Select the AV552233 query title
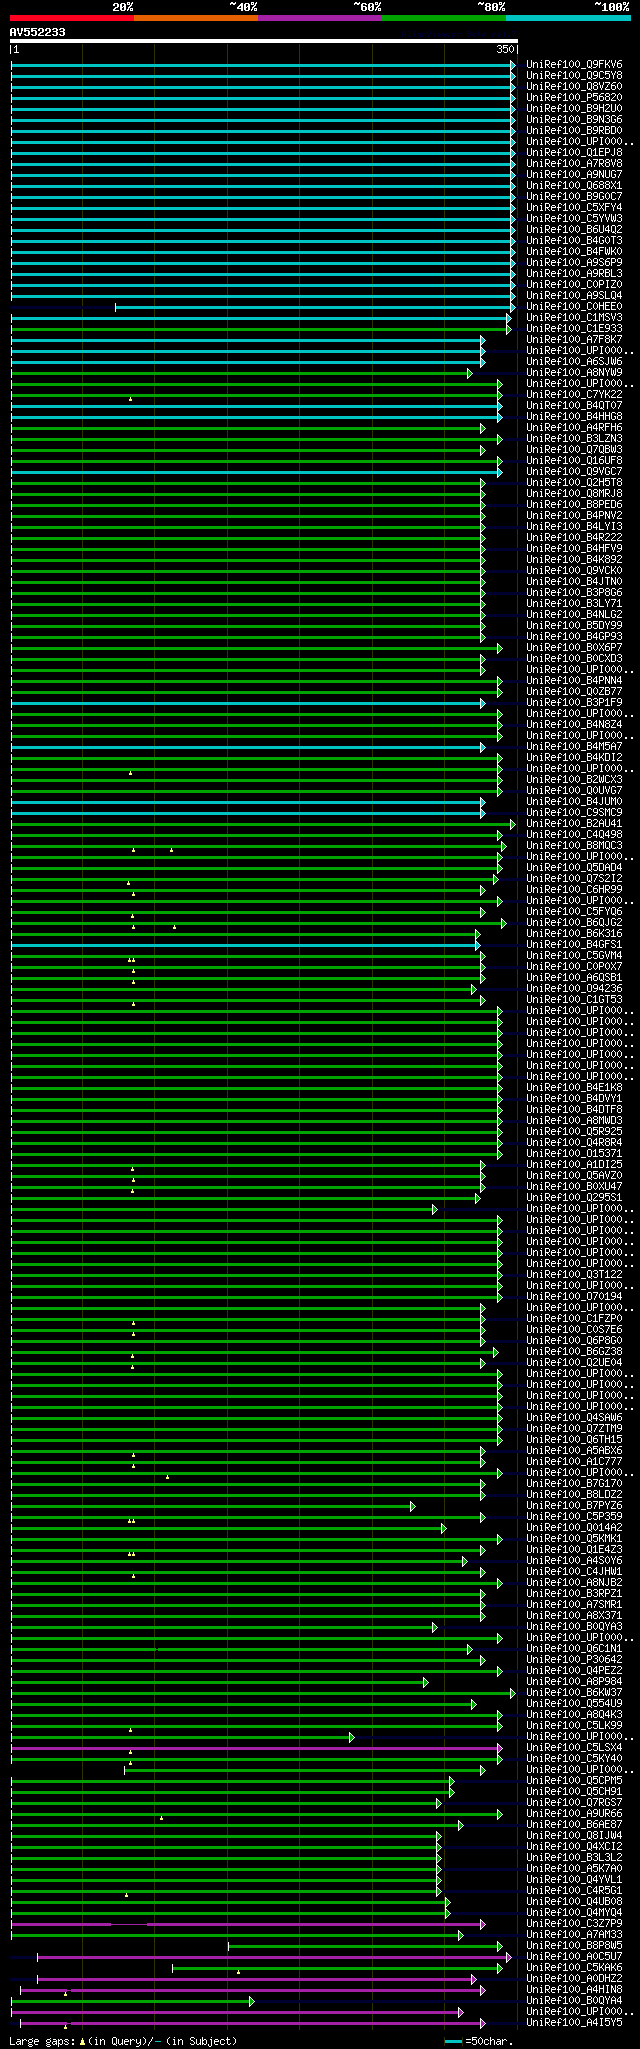The height and width of the screenshot is (2049, 640). coord(38,32)
